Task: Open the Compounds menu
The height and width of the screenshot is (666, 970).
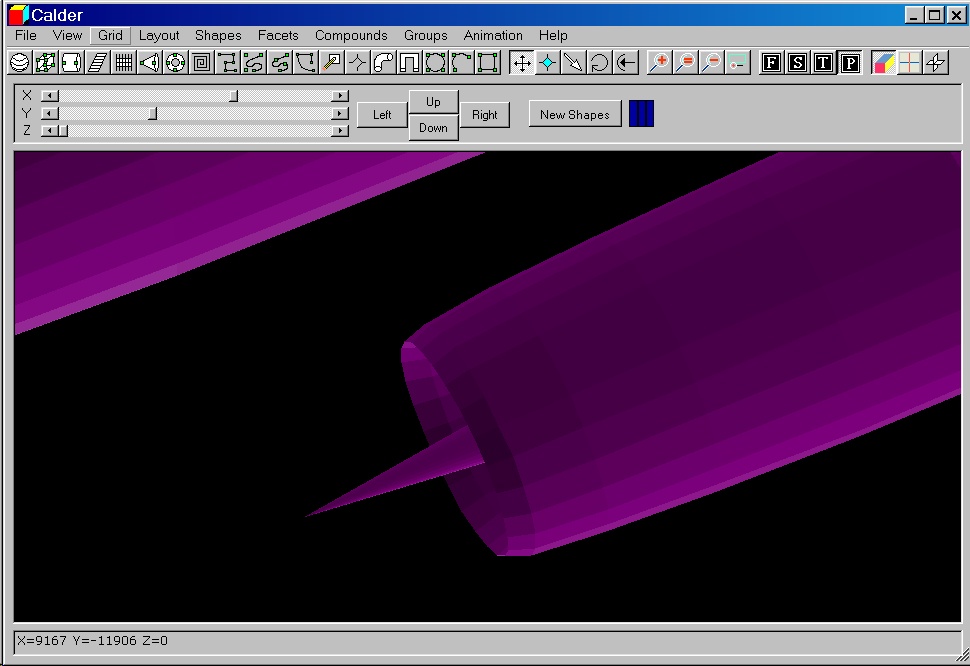Action: pos(351,35)
